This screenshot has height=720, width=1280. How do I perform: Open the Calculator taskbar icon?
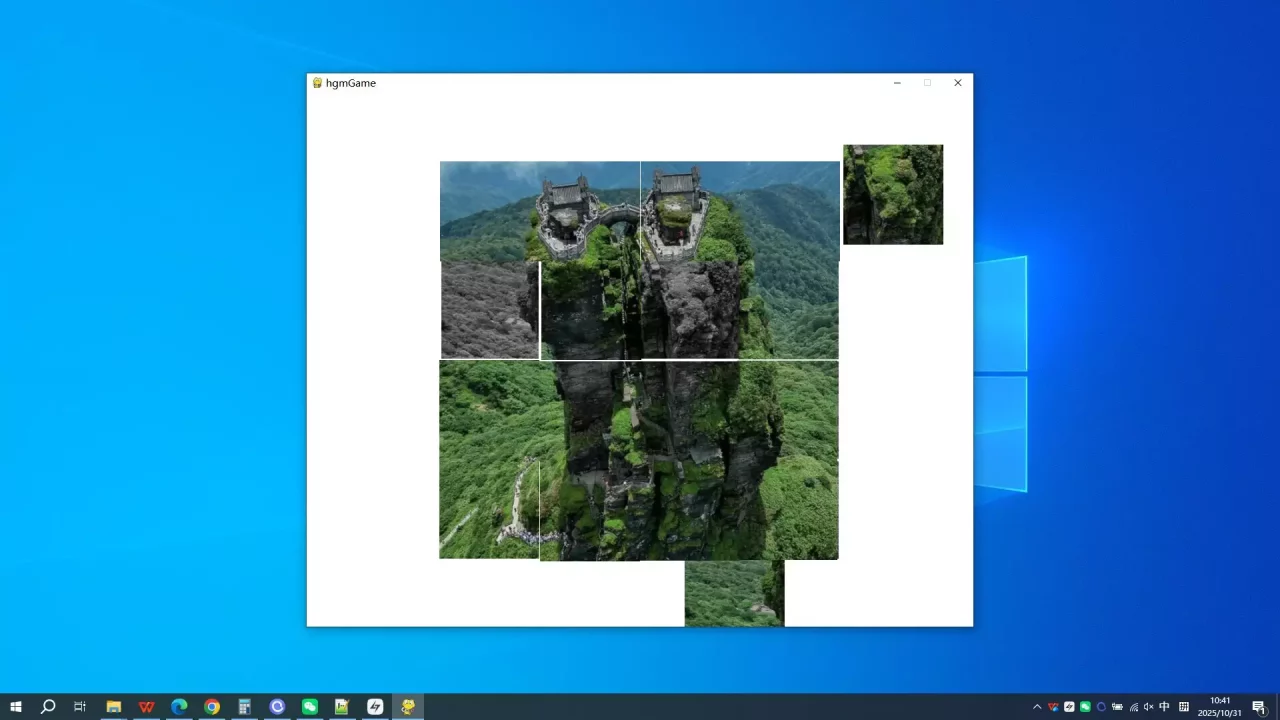tap(244, 707)
